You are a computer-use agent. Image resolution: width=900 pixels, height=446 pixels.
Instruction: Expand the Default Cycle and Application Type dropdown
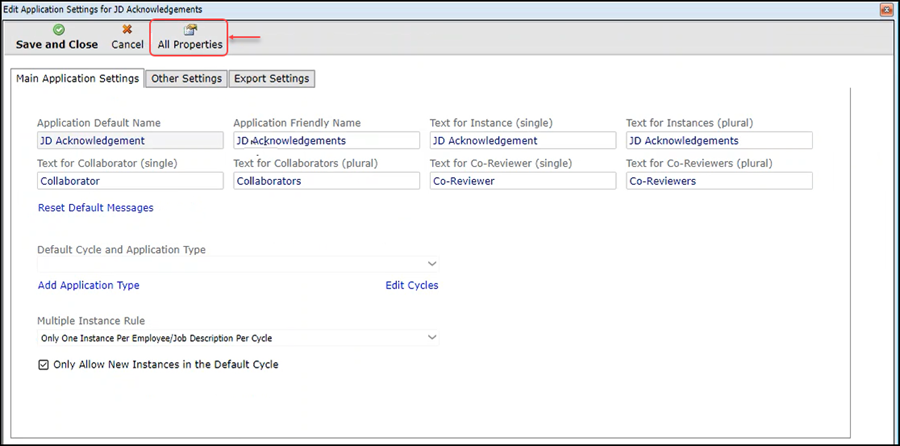pos(432,263)
